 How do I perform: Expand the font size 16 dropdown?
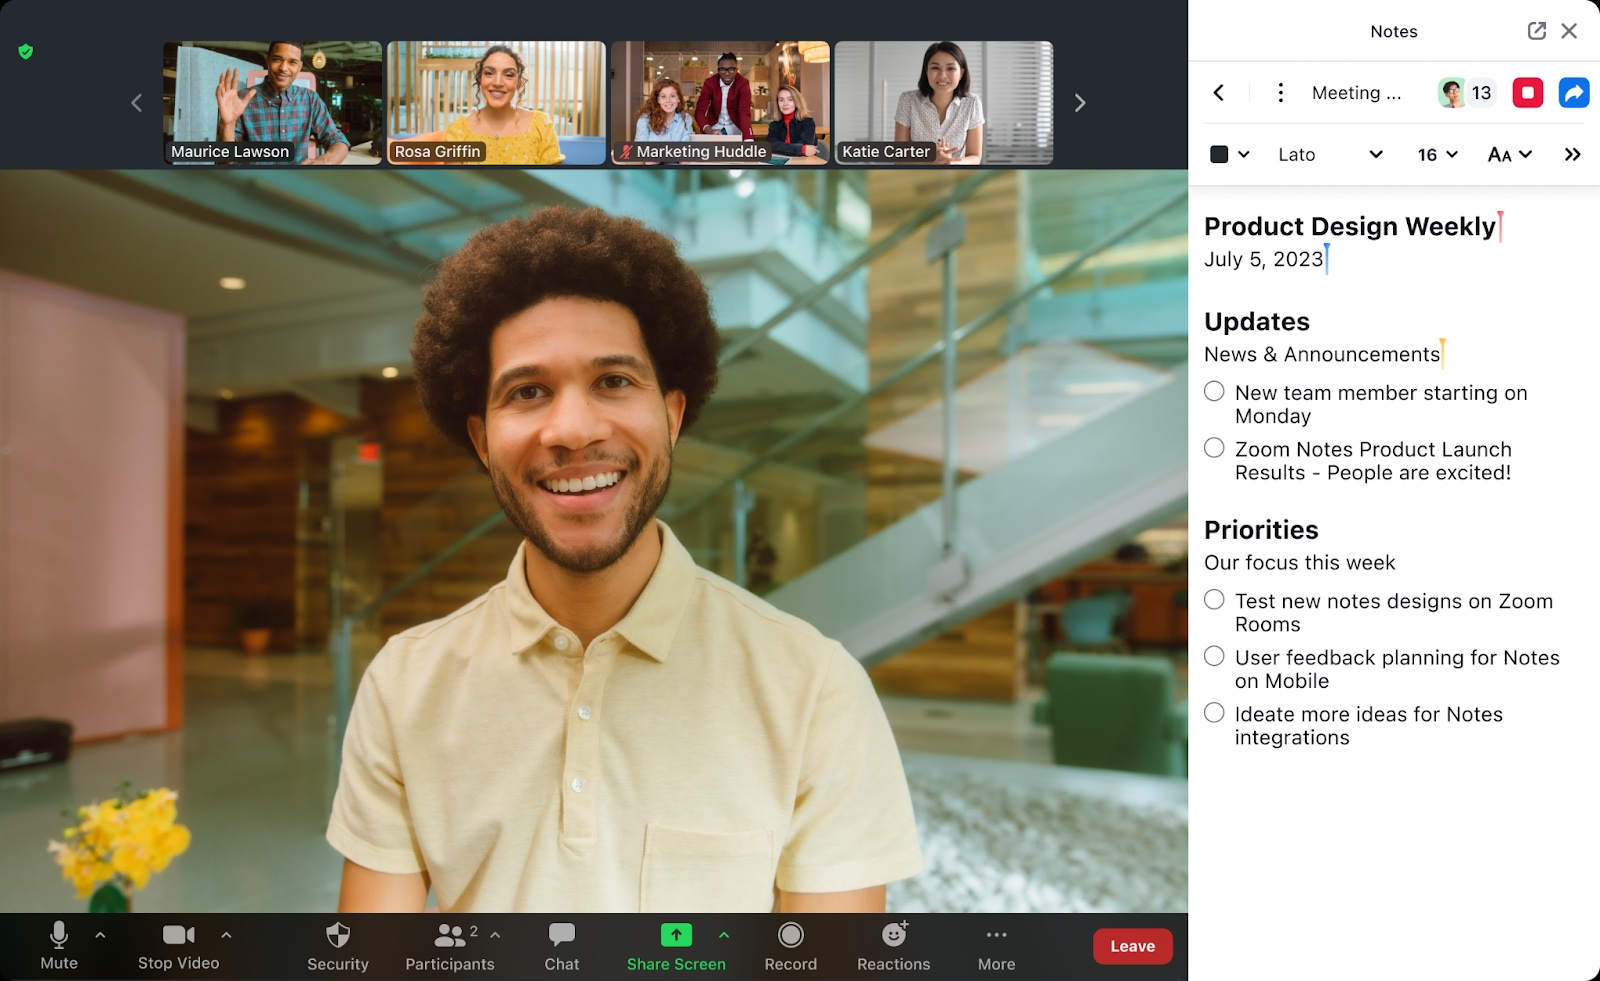[1438, 154]
